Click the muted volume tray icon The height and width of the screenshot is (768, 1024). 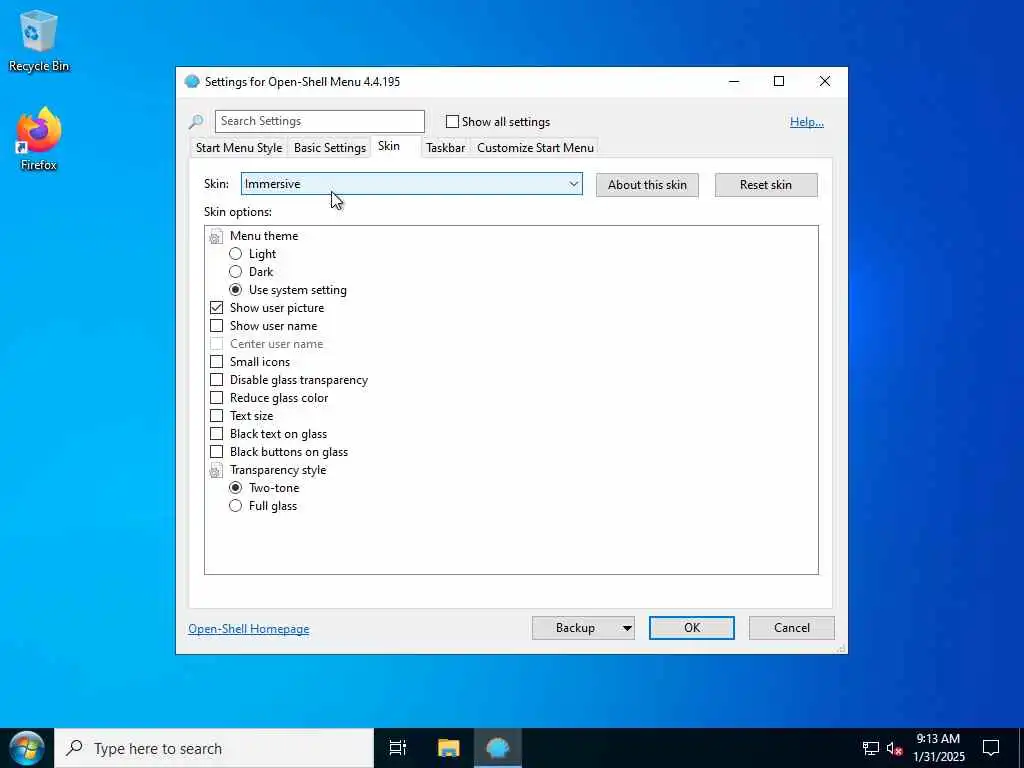895,748
